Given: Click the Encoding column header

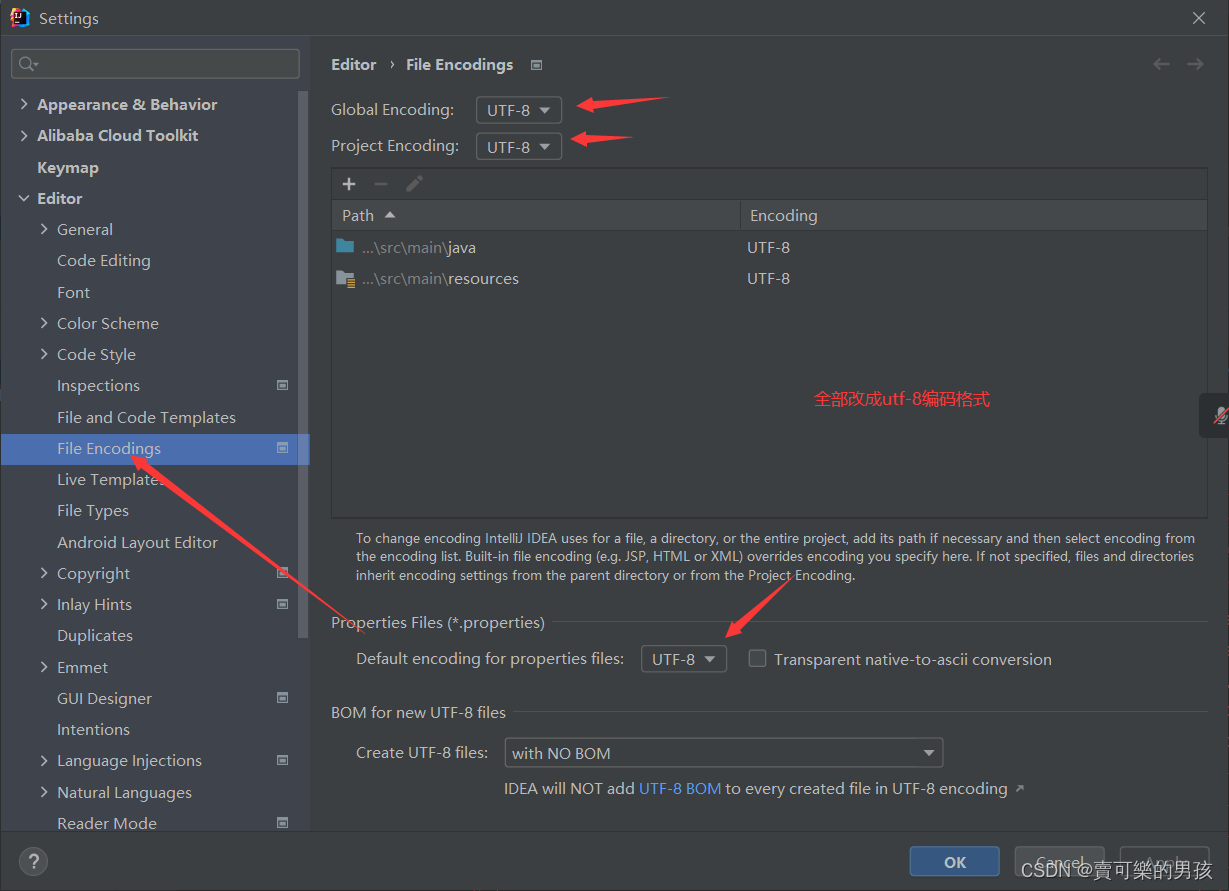Looking at the screenshot, I should (973, 215).
